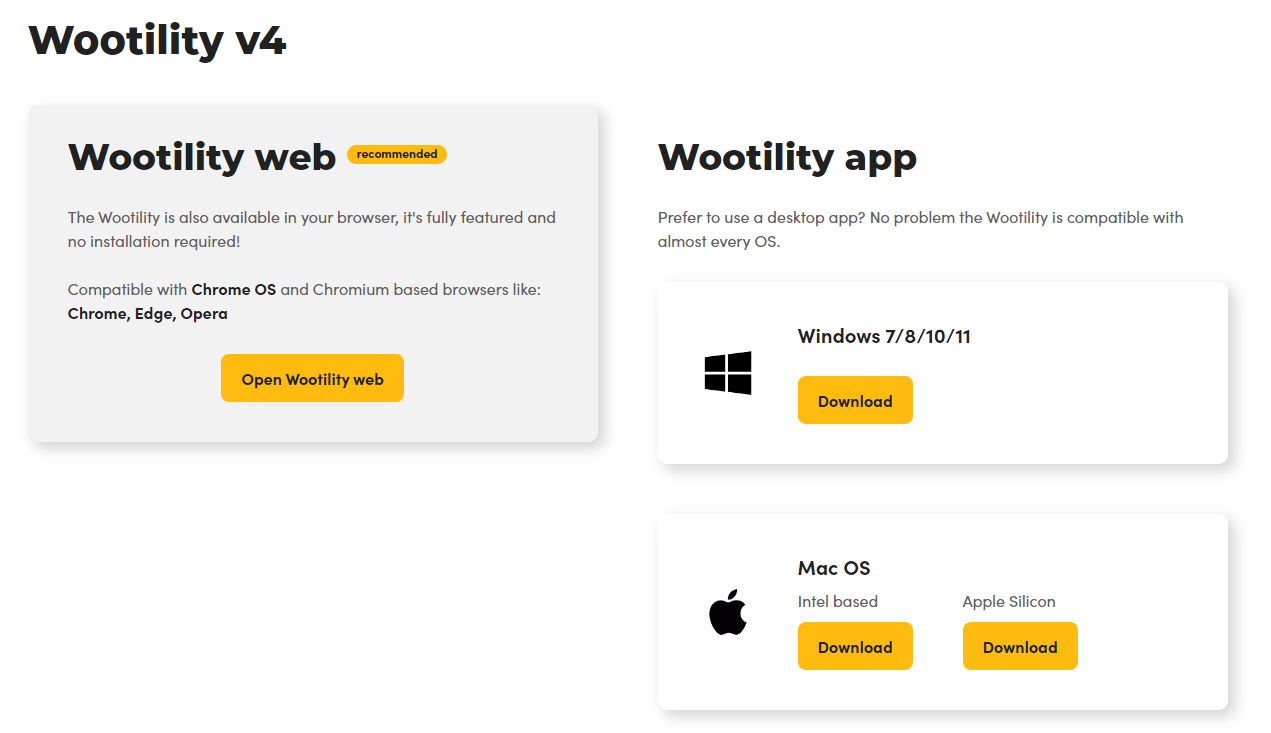This screenshot has width=1271, height=733.
Task: Download the Windows 7/8/10/11 app
Action: [x=855, y=401]
